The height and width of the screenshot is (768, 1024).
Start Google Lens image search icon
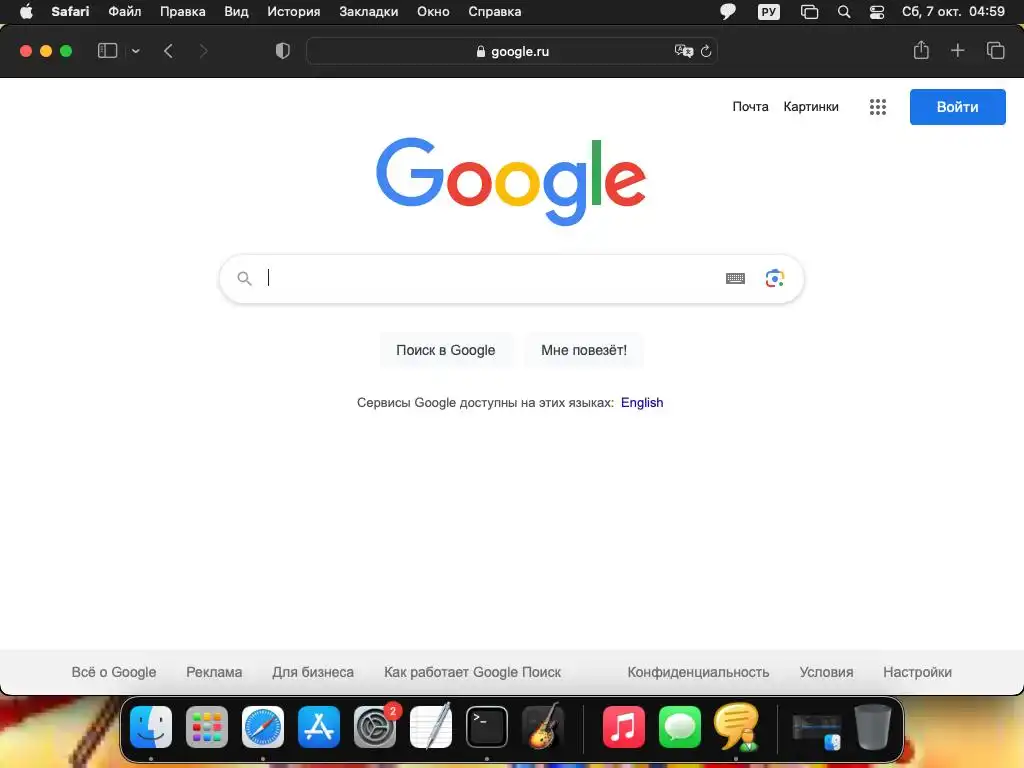tap(775, 278)
